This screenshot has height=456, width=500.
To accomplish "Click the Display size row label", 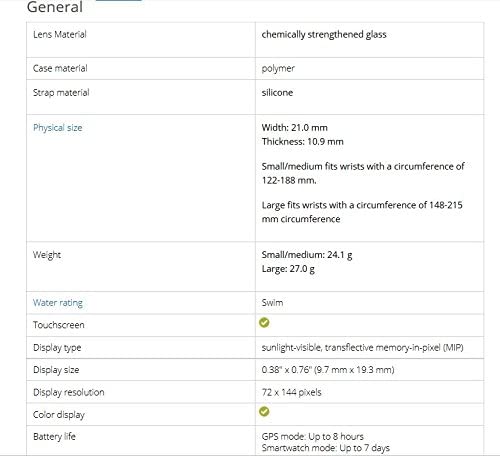I will (56, 370).
